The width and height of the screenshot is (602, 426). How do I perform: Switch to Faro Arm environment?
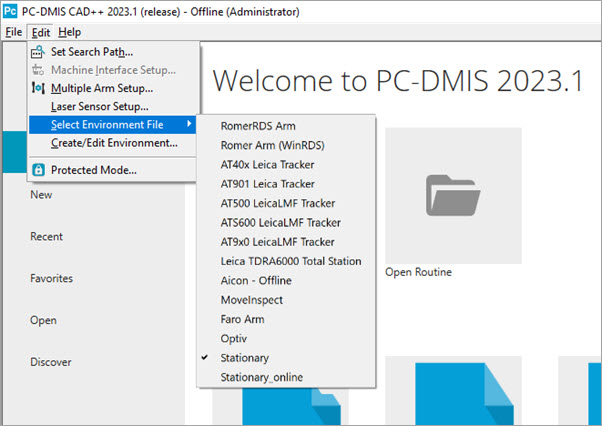pyautogui.click(x=243, y=319)
